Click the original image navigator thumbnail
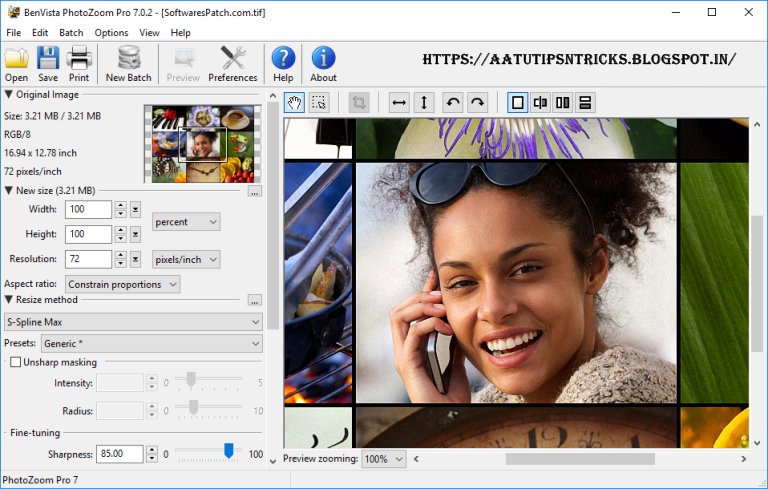The image size is (768, 489). point(202,144)
